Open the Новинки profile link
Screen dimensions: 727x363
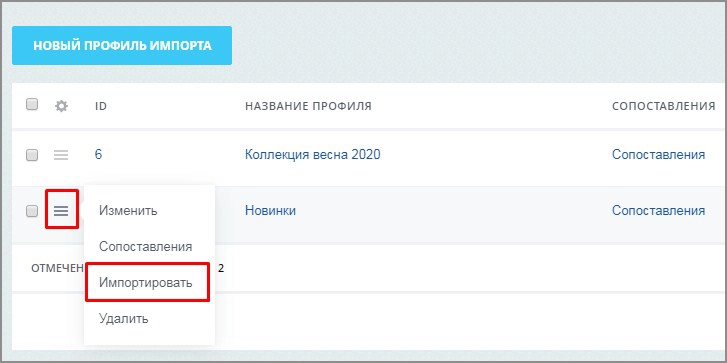tap(270, 210)
